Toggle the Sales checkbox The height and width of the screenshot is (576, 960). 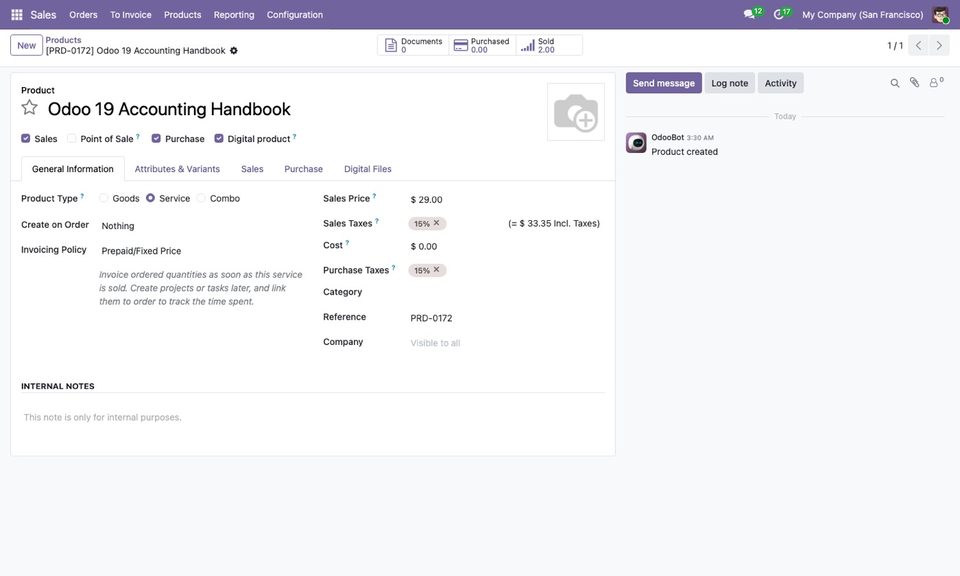(26, 138)
